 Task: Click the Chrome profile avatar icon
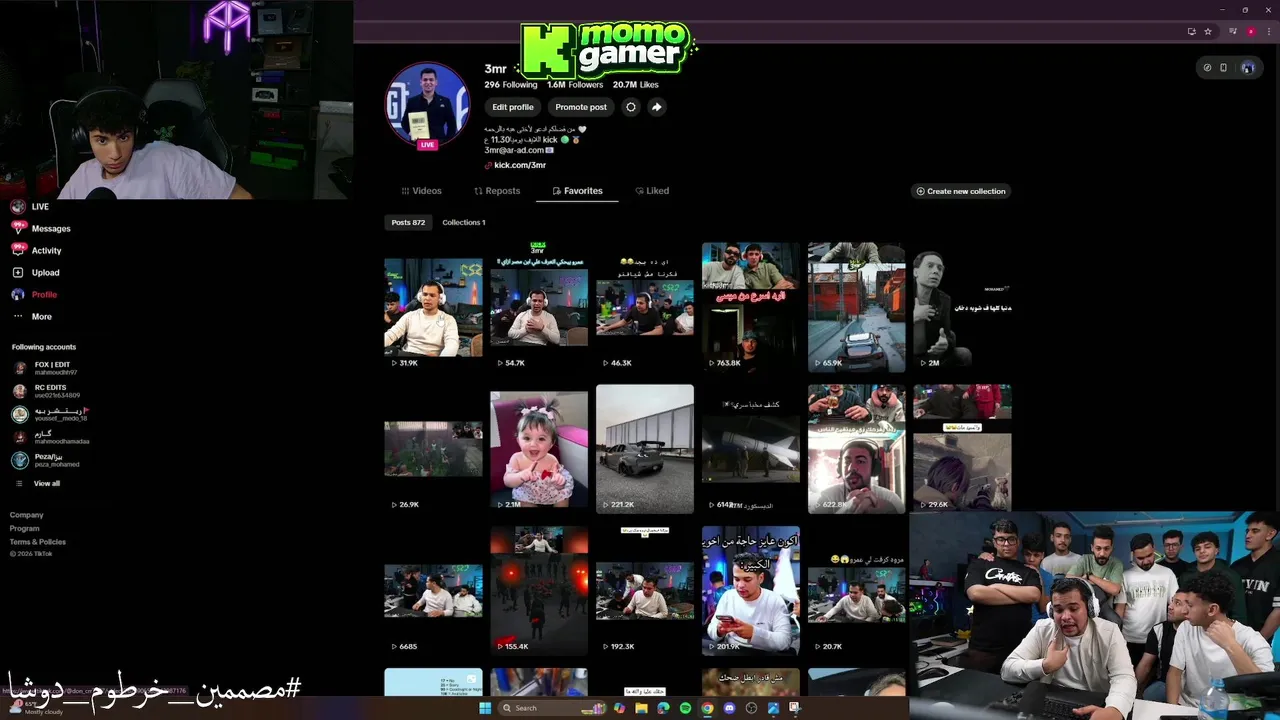click(1251, 31)
